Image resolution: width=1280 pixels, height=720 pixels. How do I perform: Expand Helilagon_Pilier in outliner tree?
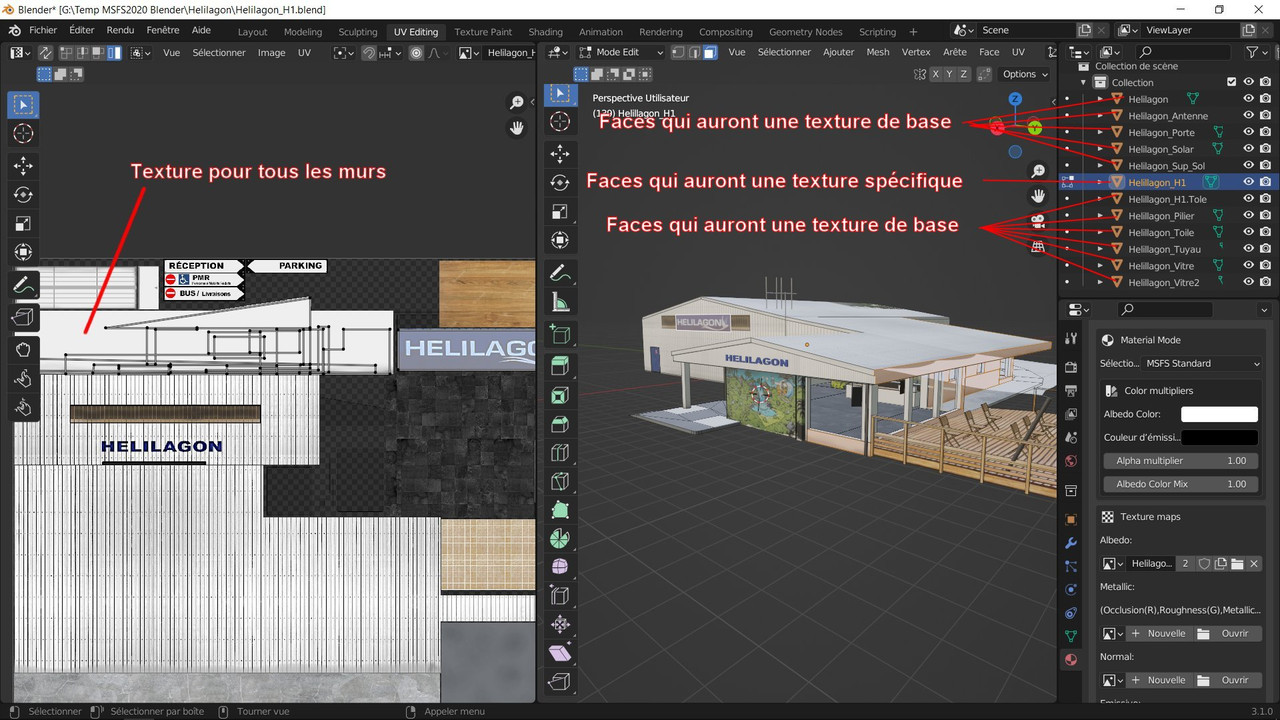(1101, 216)
